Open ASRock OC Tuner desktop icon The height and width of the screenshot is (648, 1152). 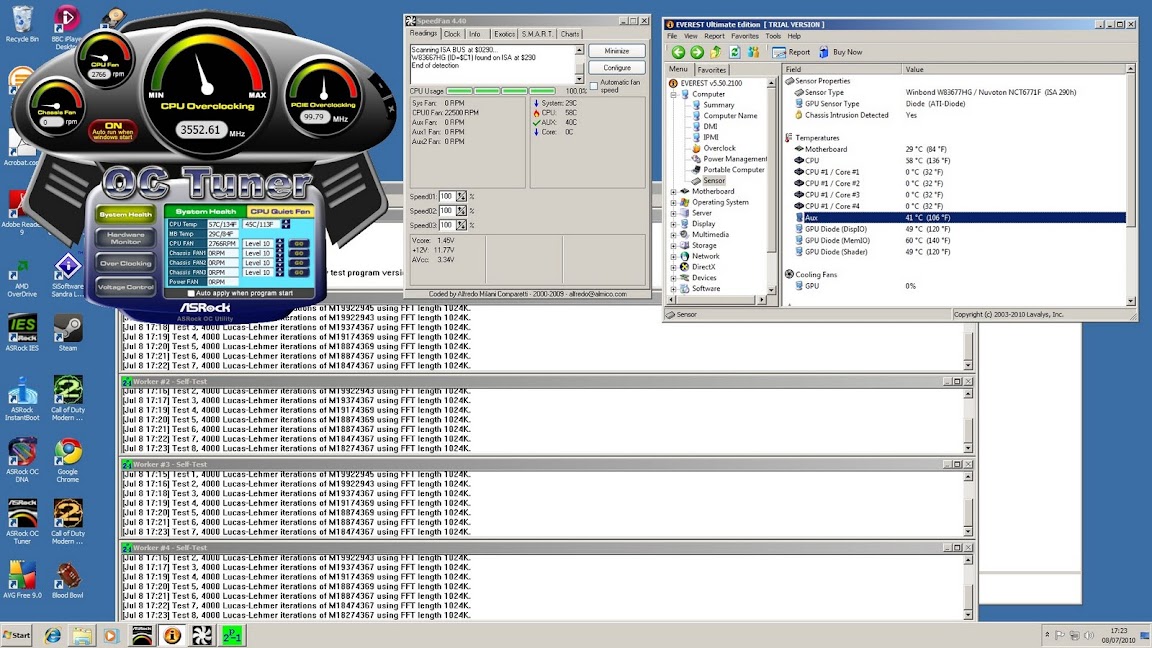pyautogui.click(x=22, y=522)
